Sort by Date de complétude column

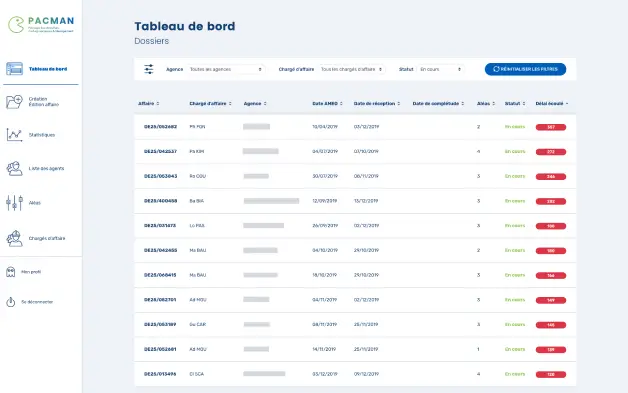coord(438,104)
